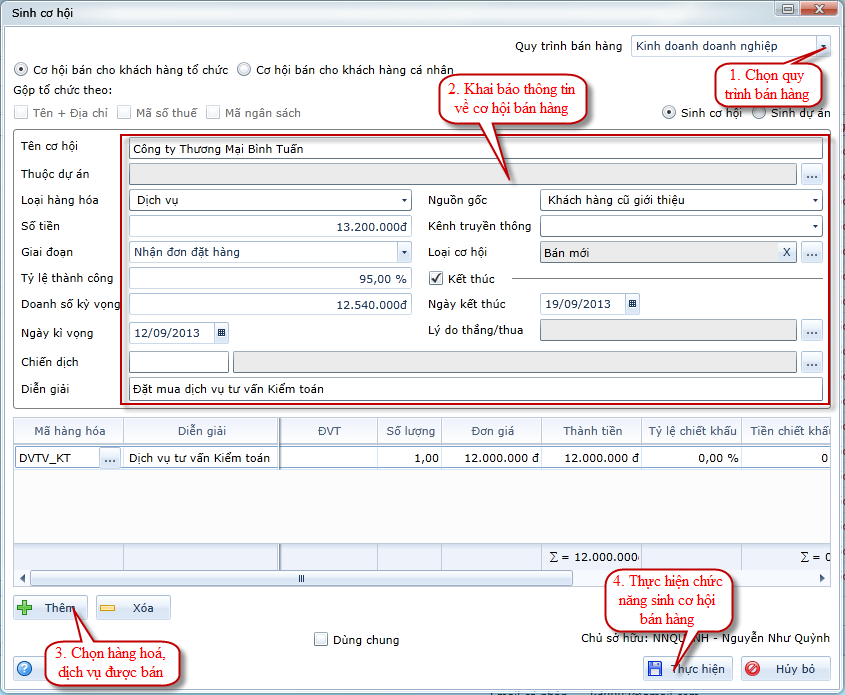Open the Ngày kì vọng calendar picker
845x695 pixels.
(221, 331)
